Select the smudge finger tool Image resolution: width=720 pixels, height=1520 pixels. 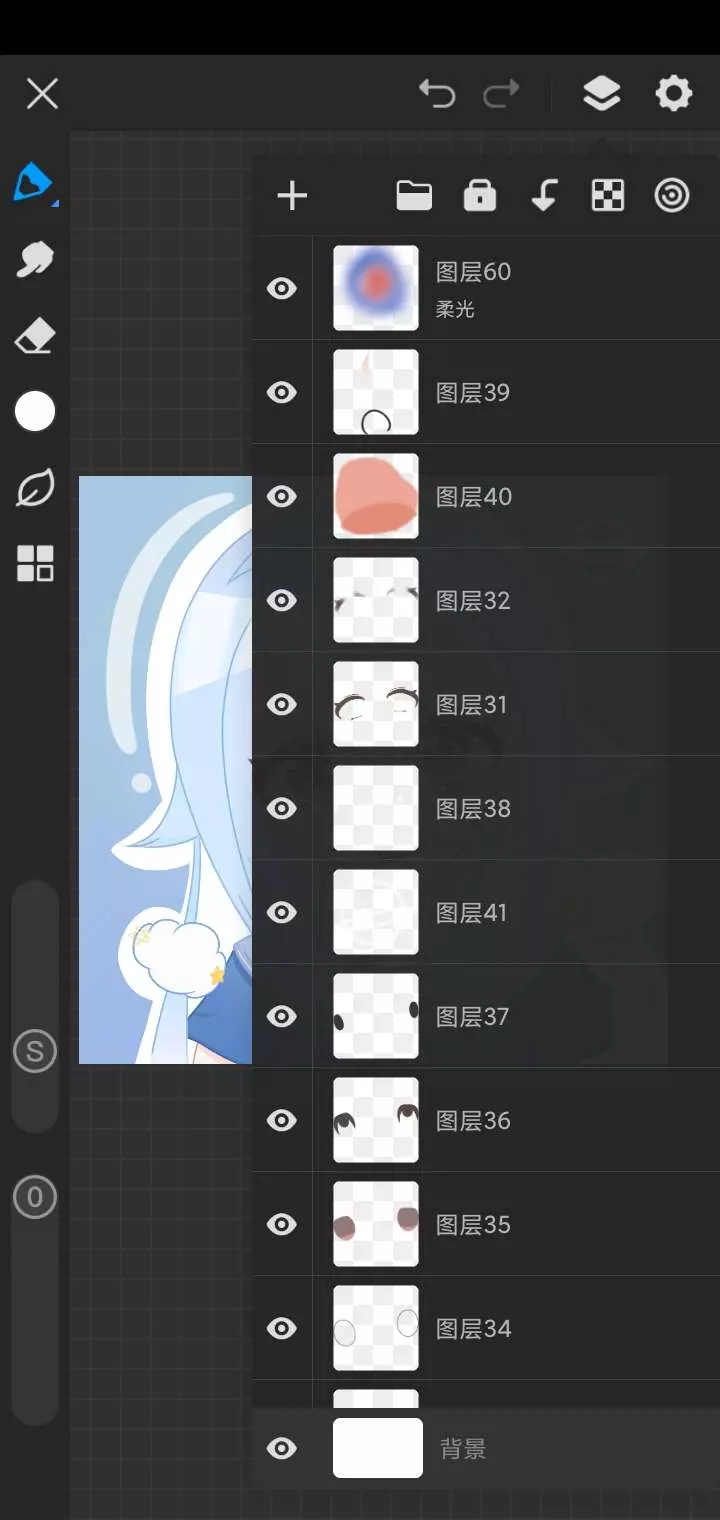coord(35,260)
